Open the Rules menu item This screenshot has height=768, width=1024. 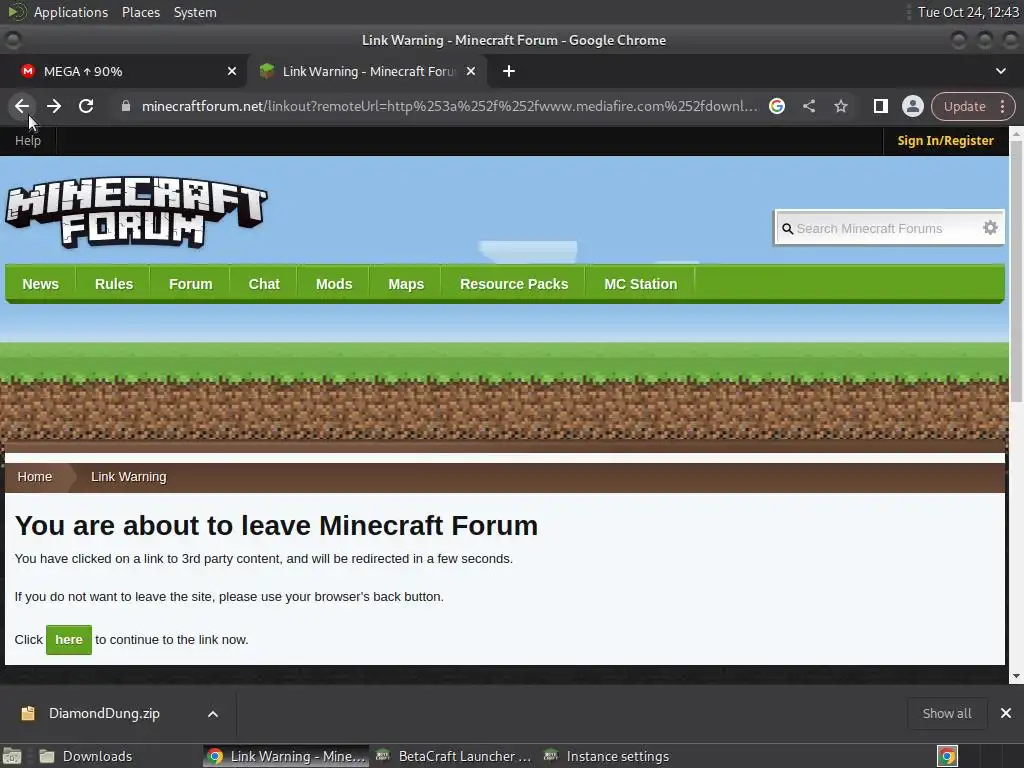(114, 284)
